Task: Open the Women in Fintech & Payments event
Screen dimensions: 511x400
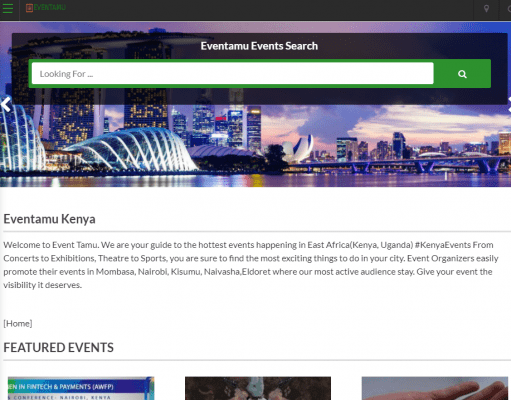Action: 81,388
